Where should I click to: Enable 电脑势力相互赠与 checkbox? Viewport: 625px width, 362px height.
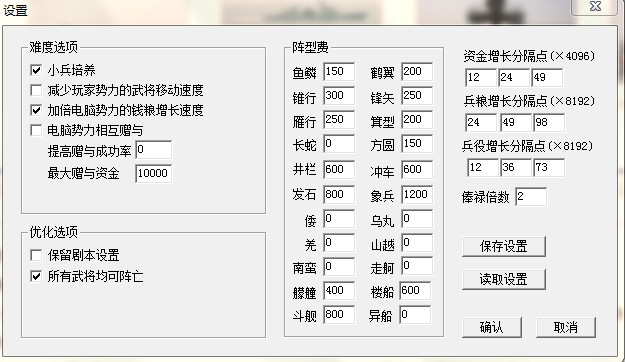(x=36, y=130)
